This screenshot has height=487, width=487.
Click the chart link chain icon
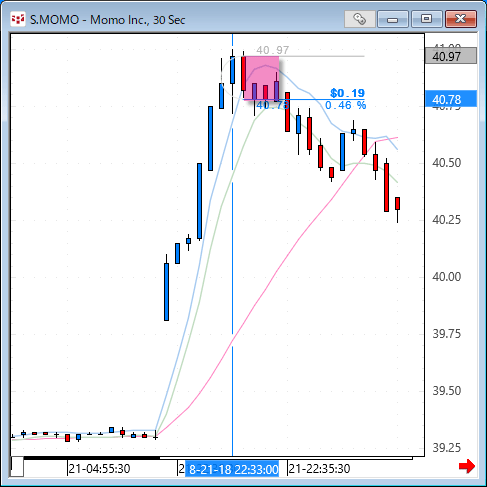pos(359,19)
